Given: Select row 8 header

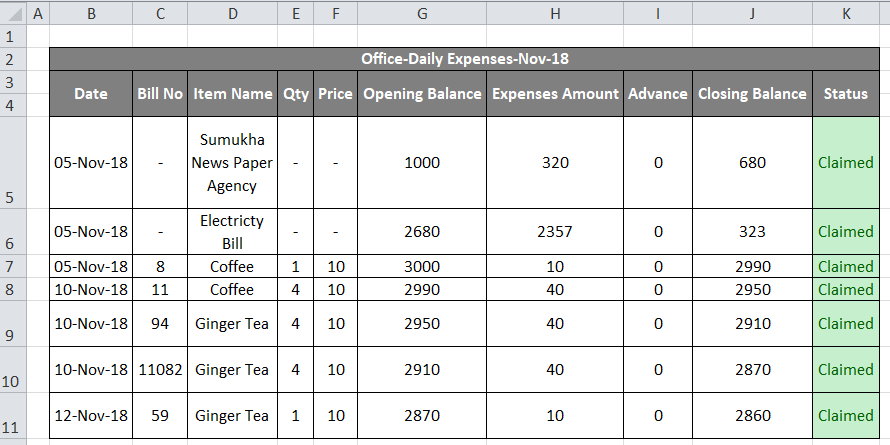Looking at the screenshot, I should [12, 289].
